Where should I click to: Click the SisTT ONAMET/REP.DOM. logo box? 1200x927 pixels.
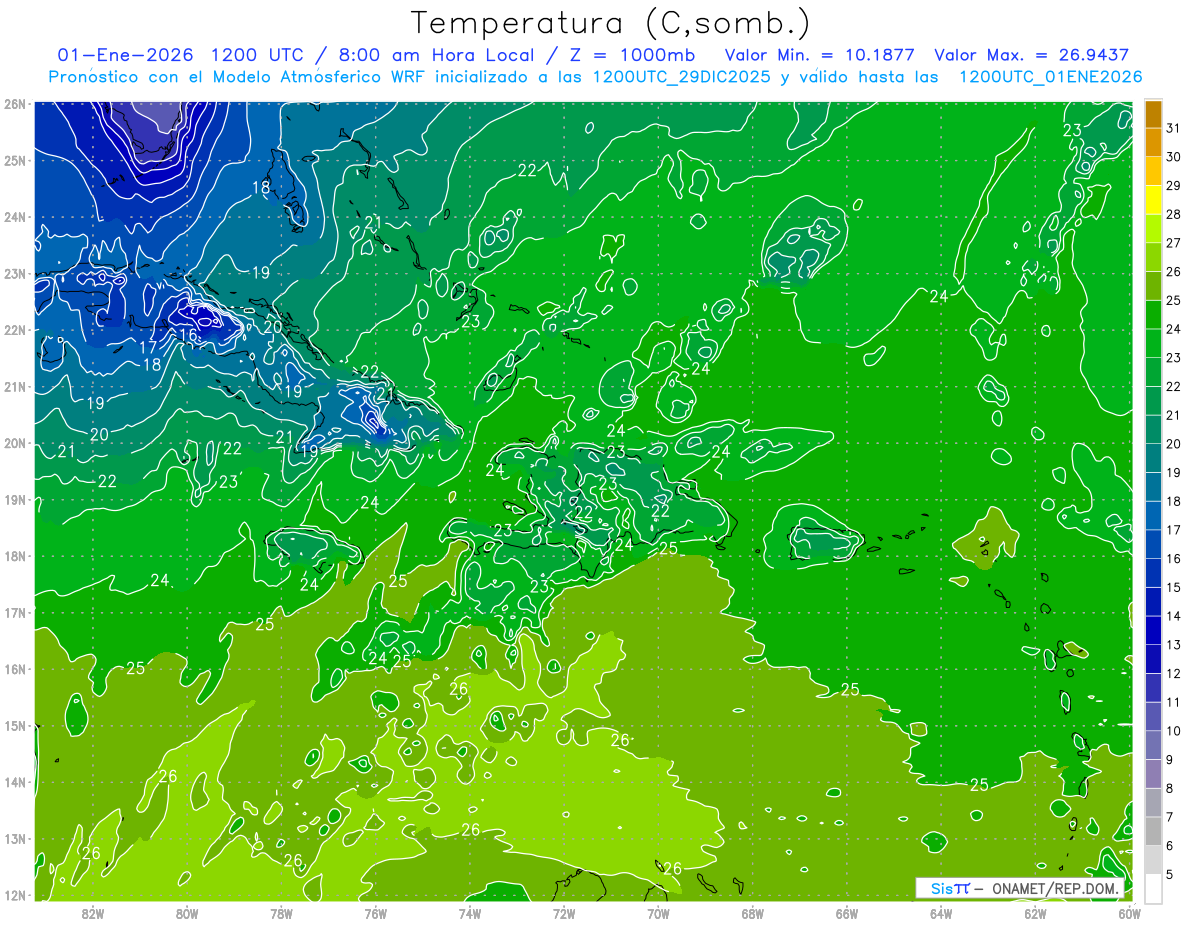1022,888
